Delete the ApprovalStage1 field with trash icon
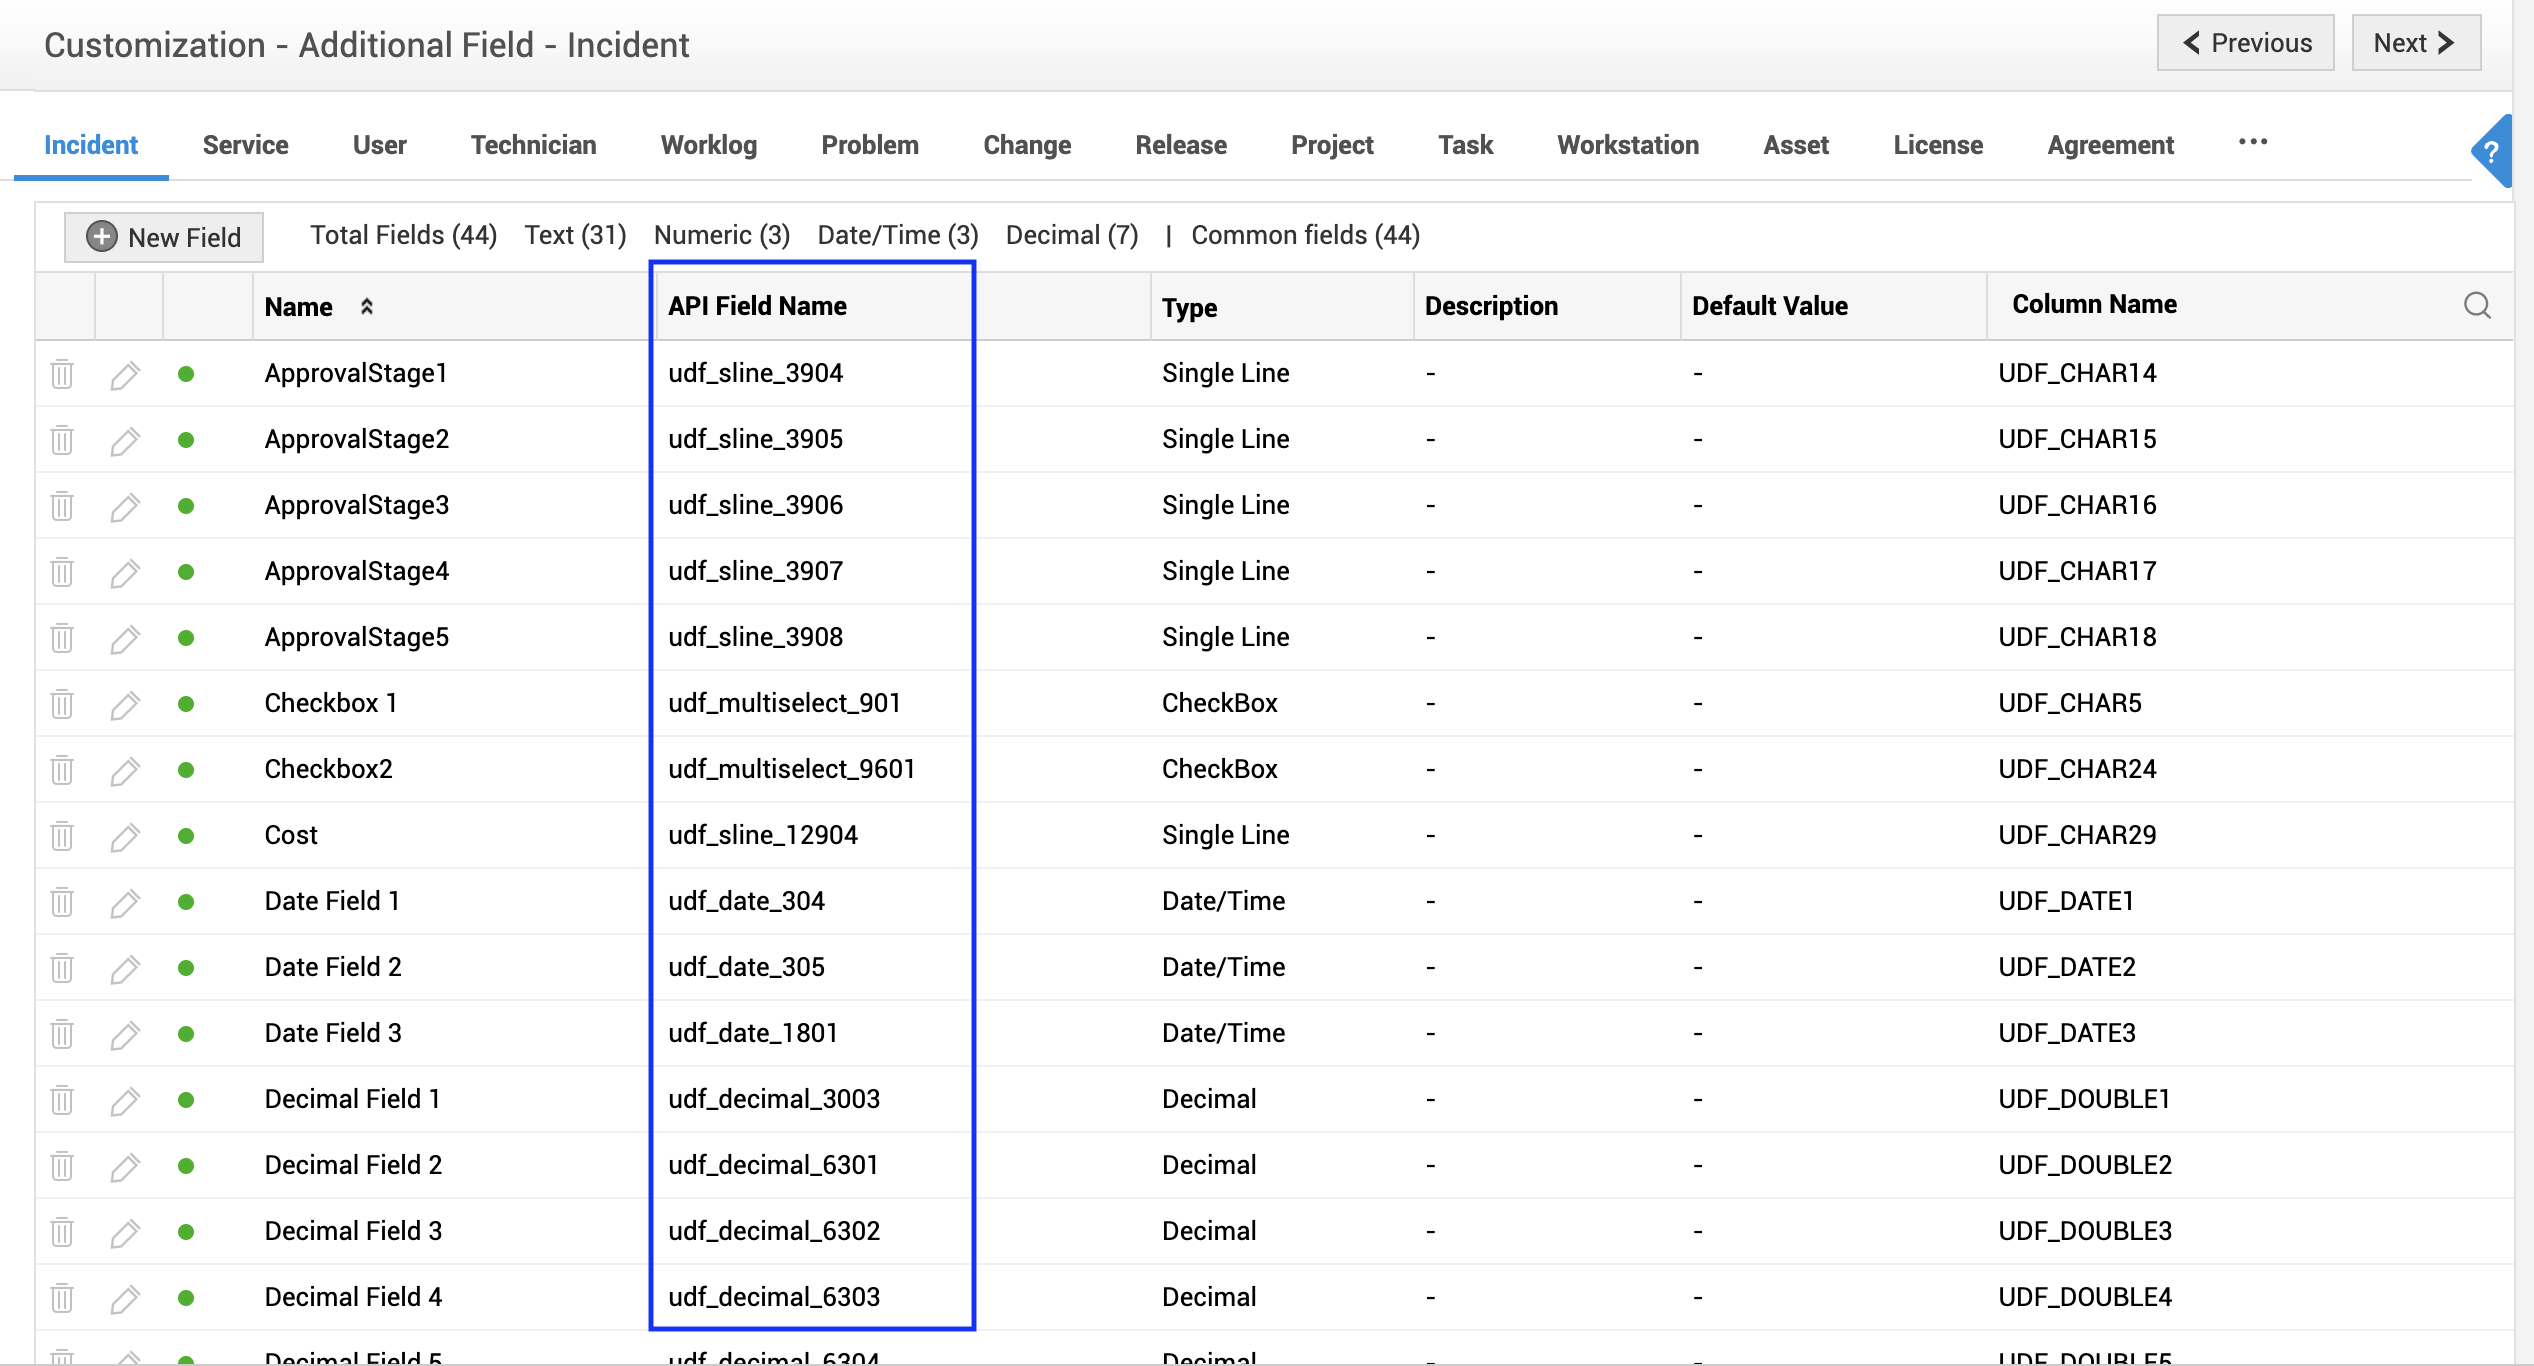Viewport: 2534px width, 1366px height. point(62,374)
